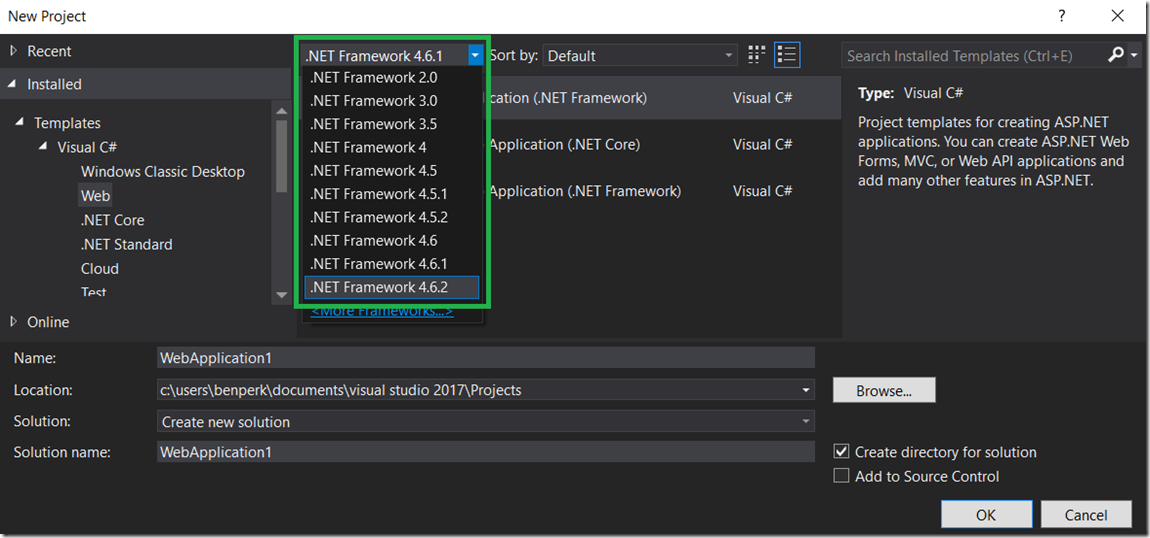Collapse the Templates tree node

pos(20,122)
